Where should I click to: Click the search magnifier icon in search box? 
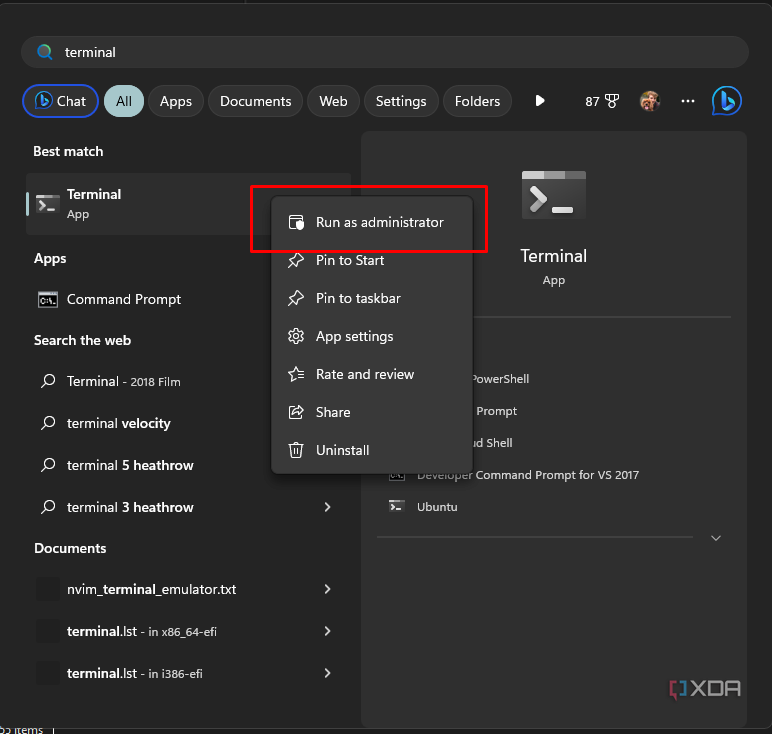tap(45, 52)
